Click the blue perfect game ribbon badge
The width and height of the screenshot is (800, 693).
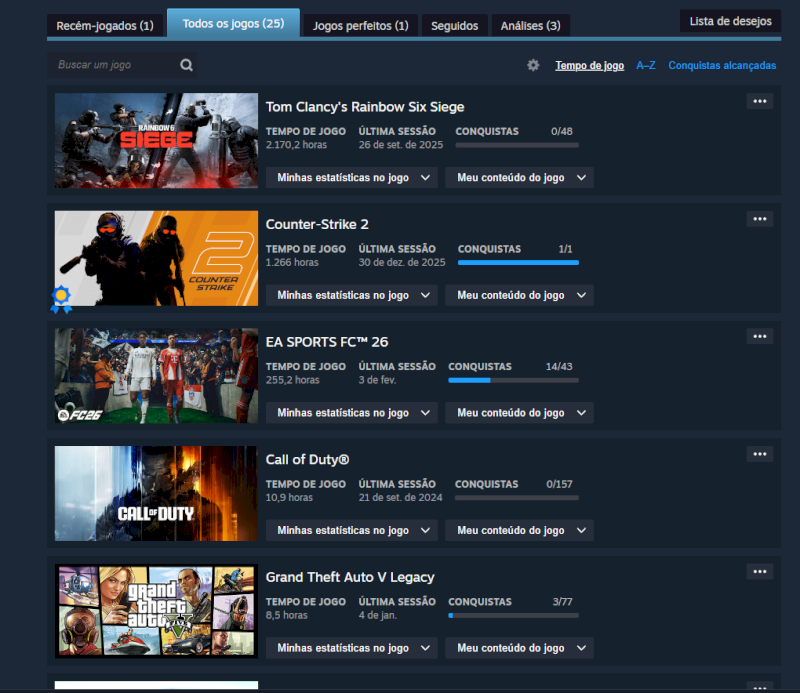click(x=63, y=295)
